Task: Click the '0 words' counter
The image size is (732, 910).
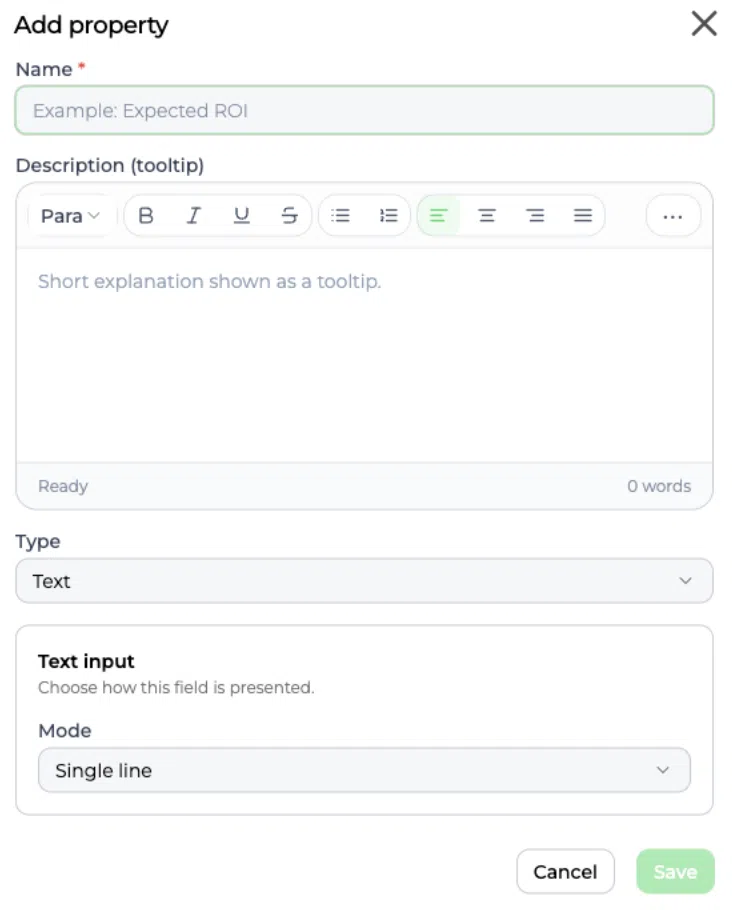Action: (659, 486)
